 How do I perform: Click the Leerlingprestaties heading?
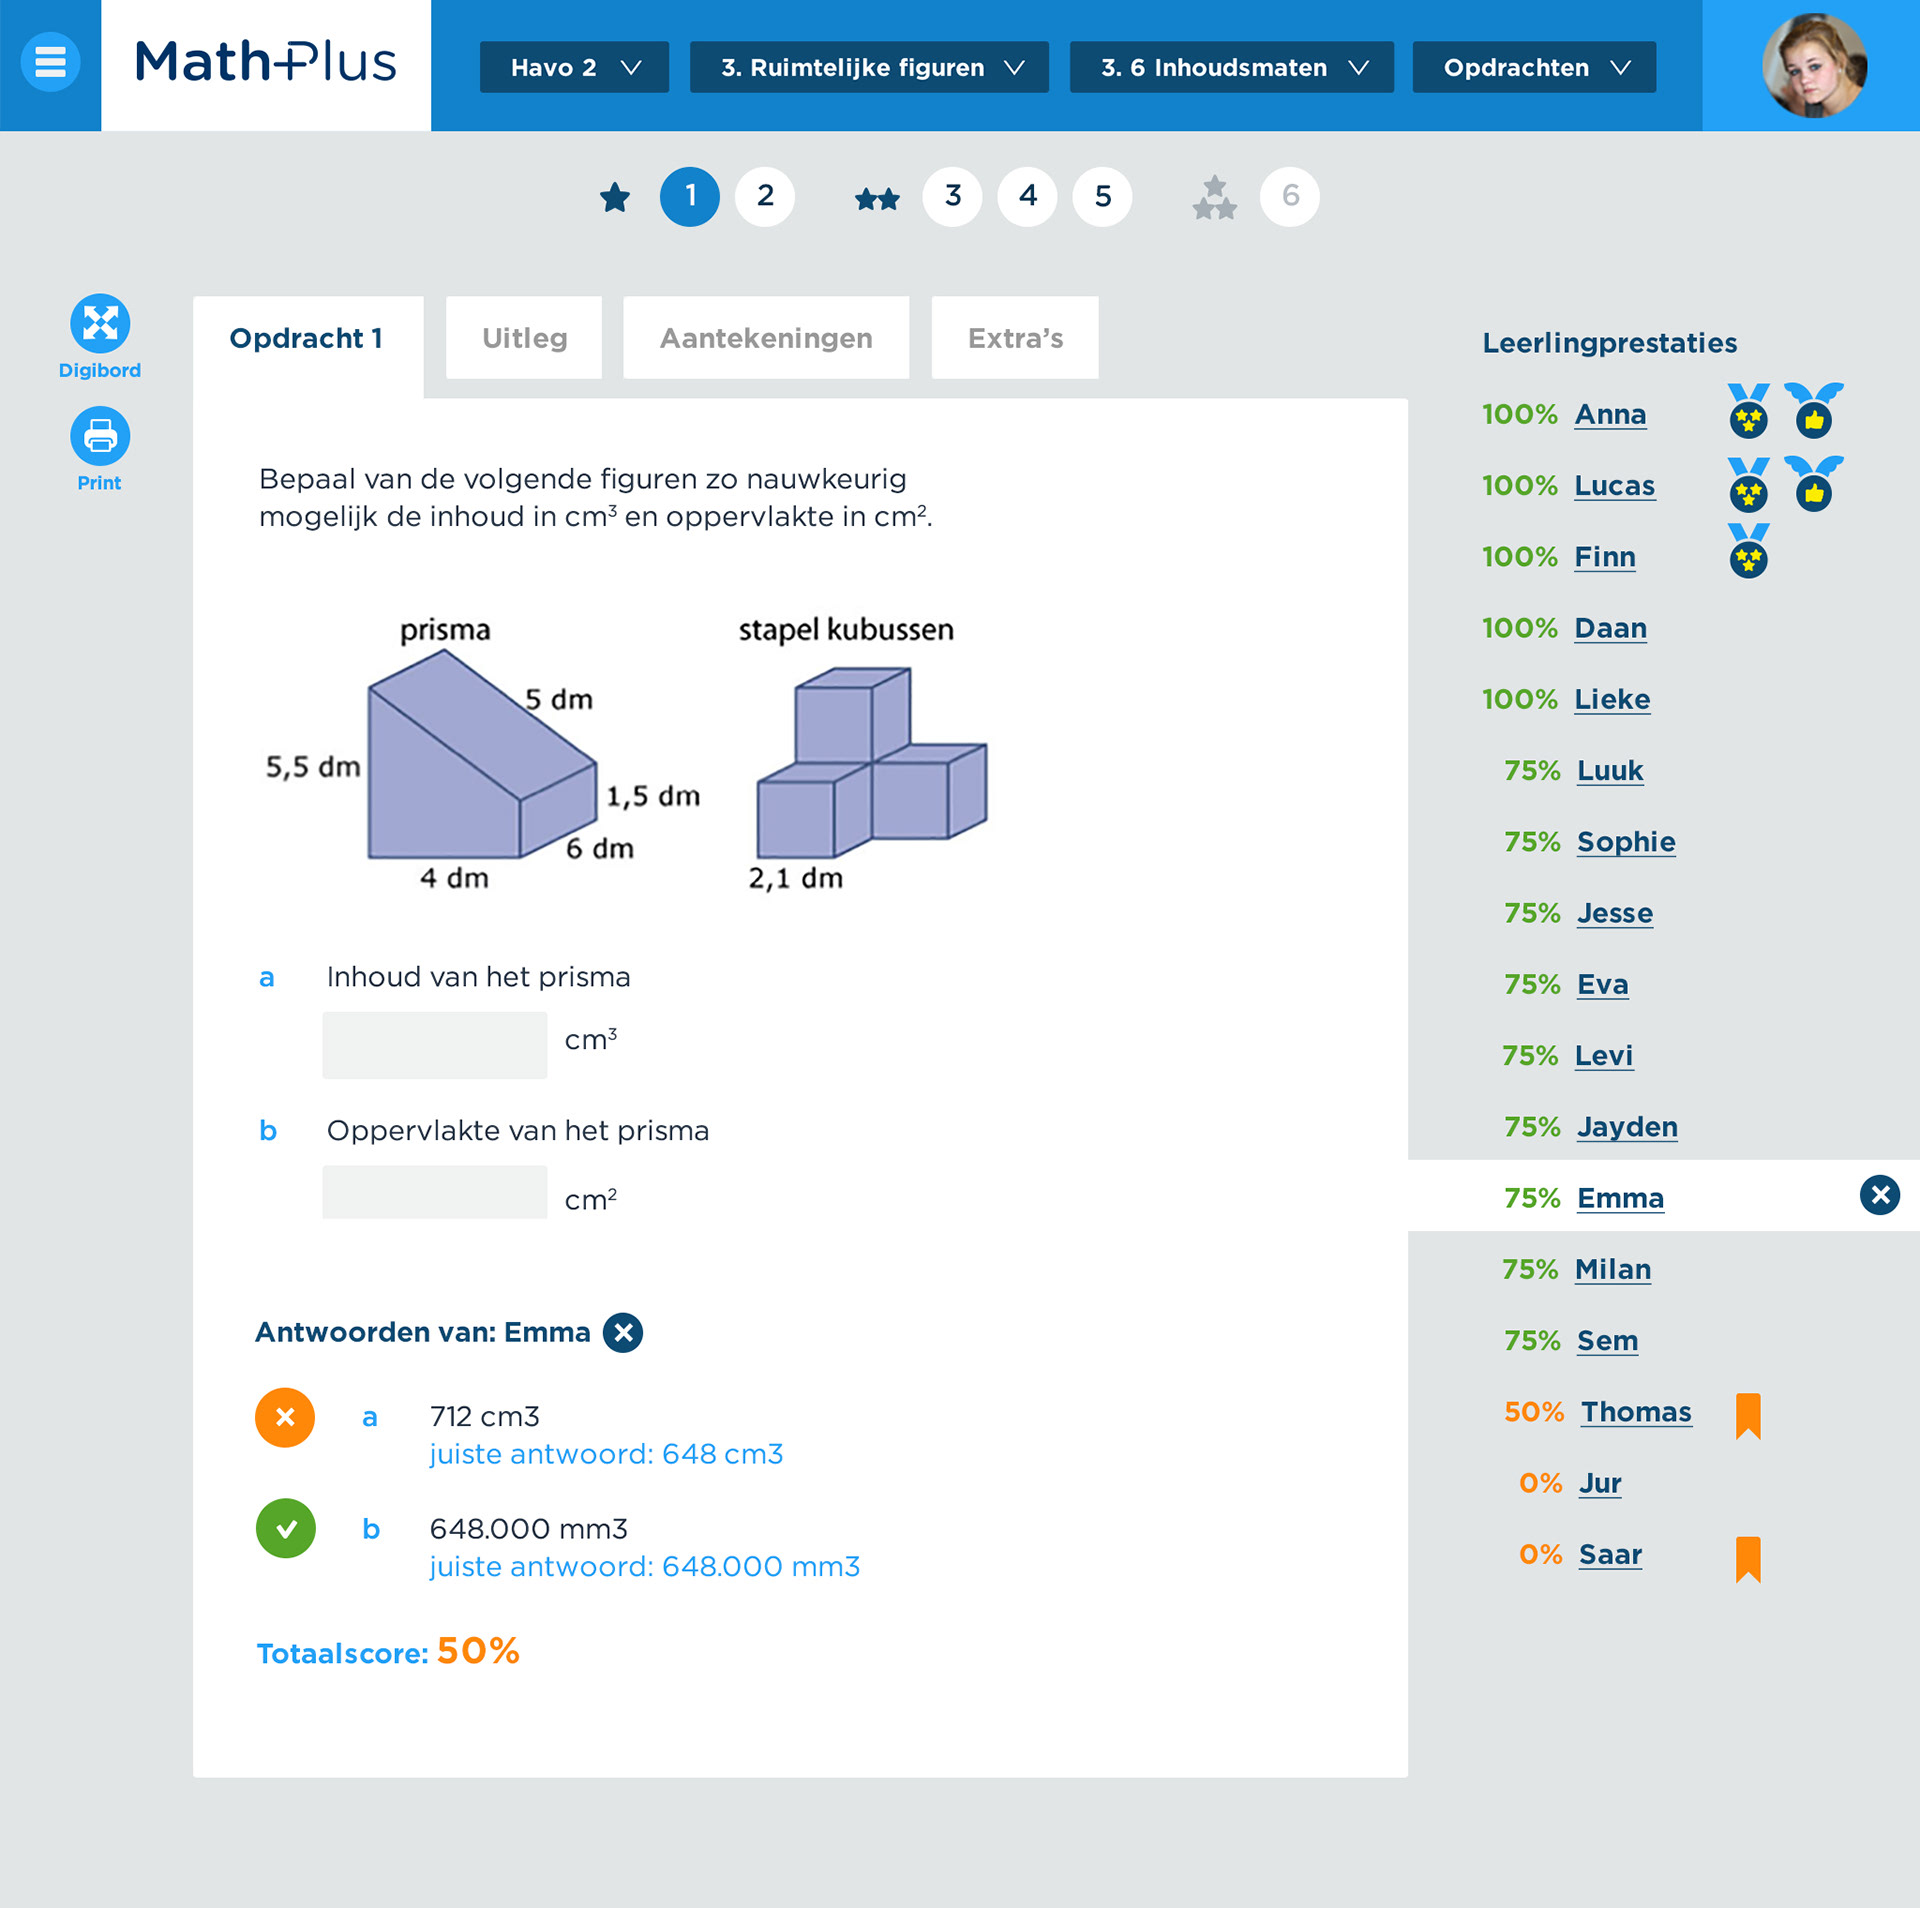coord(1609,343)
